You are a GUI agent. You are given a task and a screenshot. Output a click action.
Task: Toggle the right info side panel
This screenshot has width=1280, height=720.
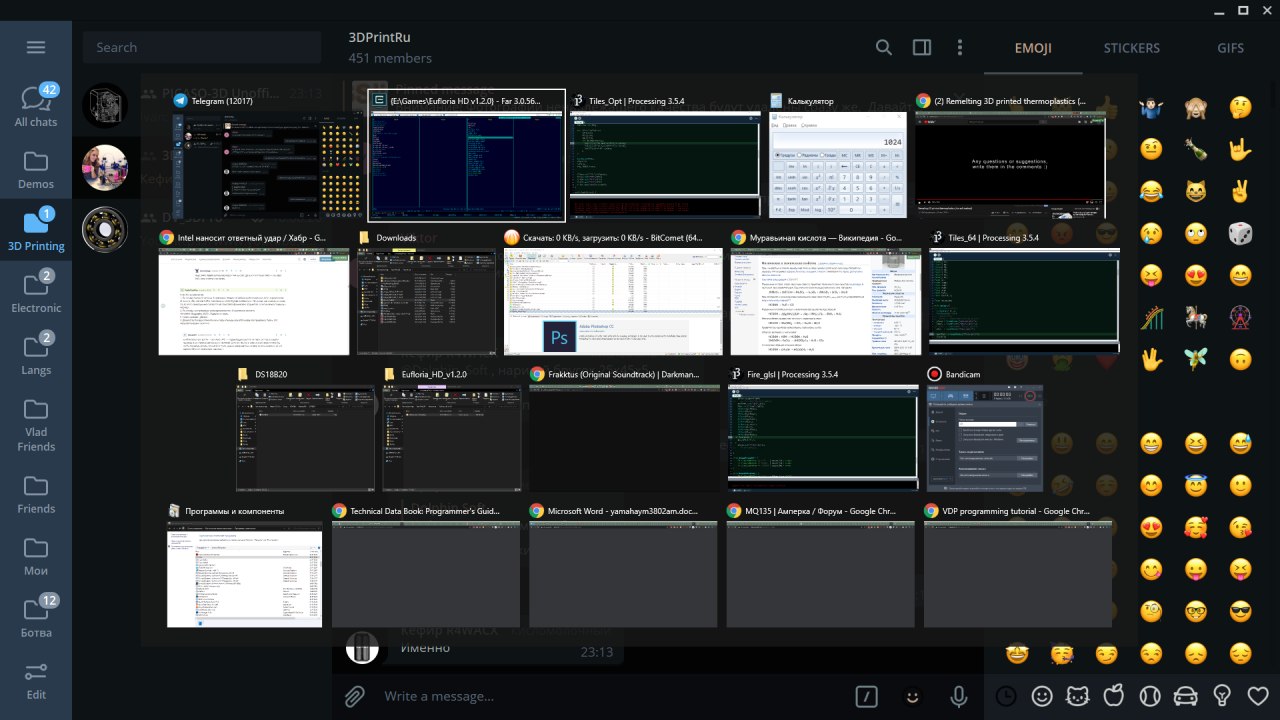click(922, 47)
